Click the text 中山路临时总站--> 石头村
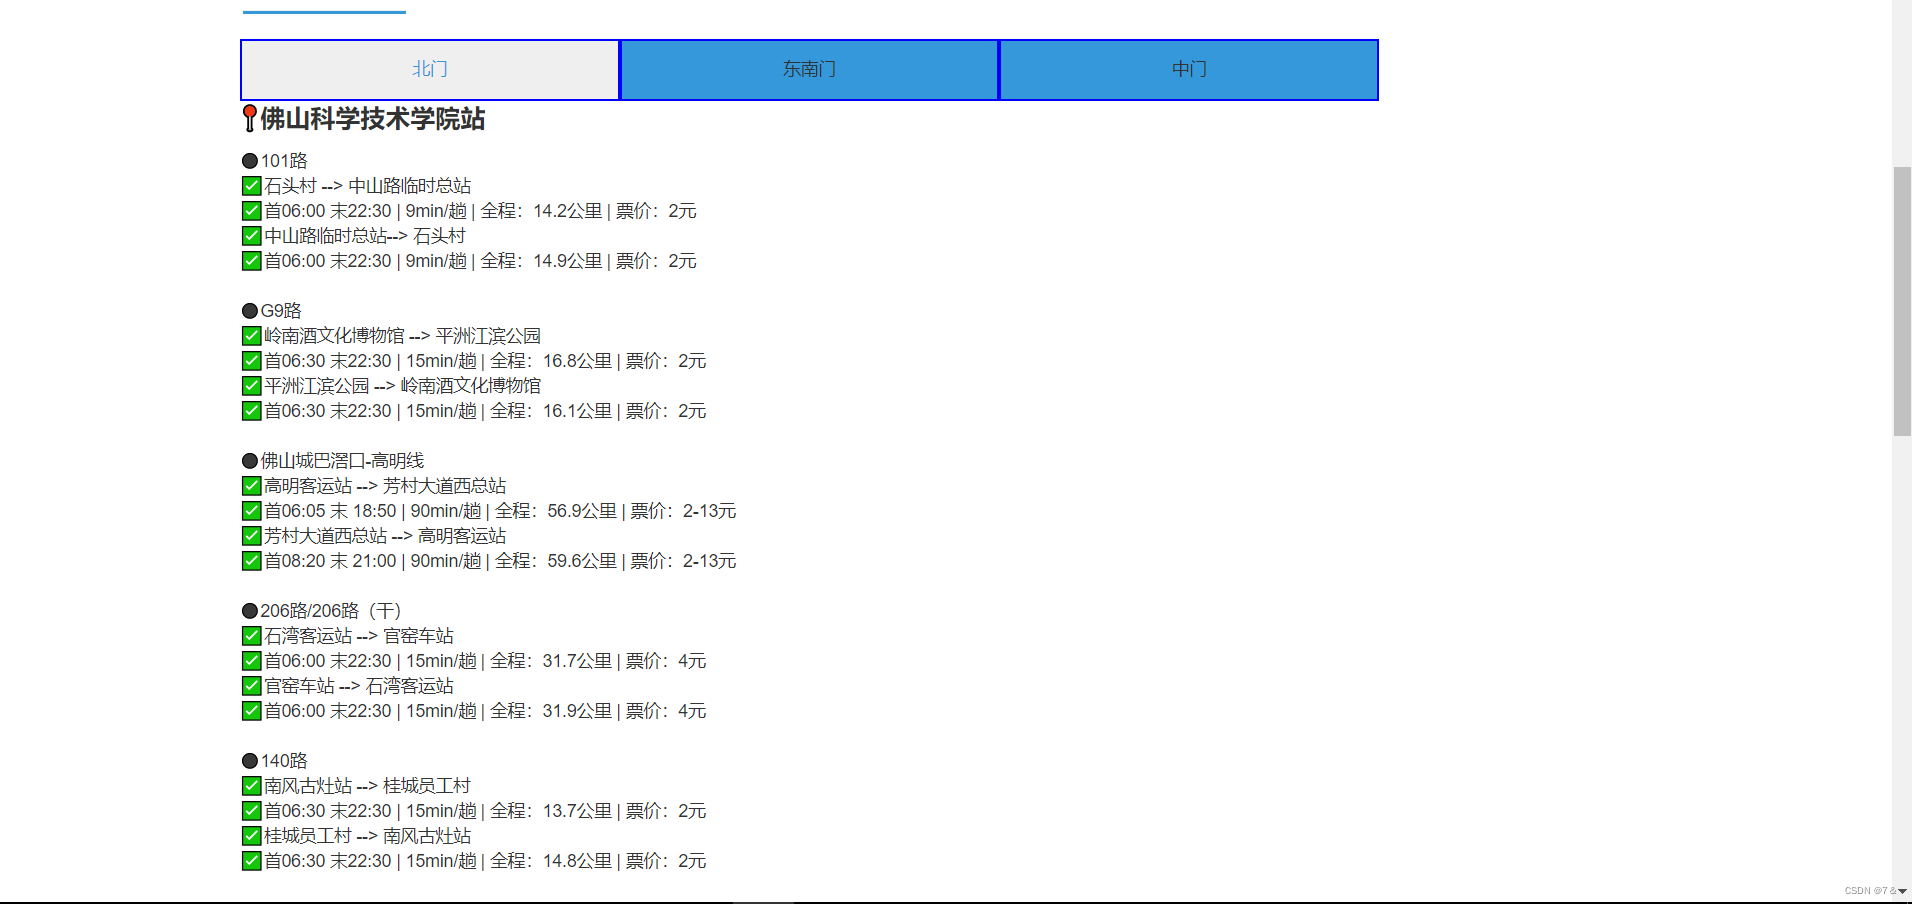 tap(365, 236)
